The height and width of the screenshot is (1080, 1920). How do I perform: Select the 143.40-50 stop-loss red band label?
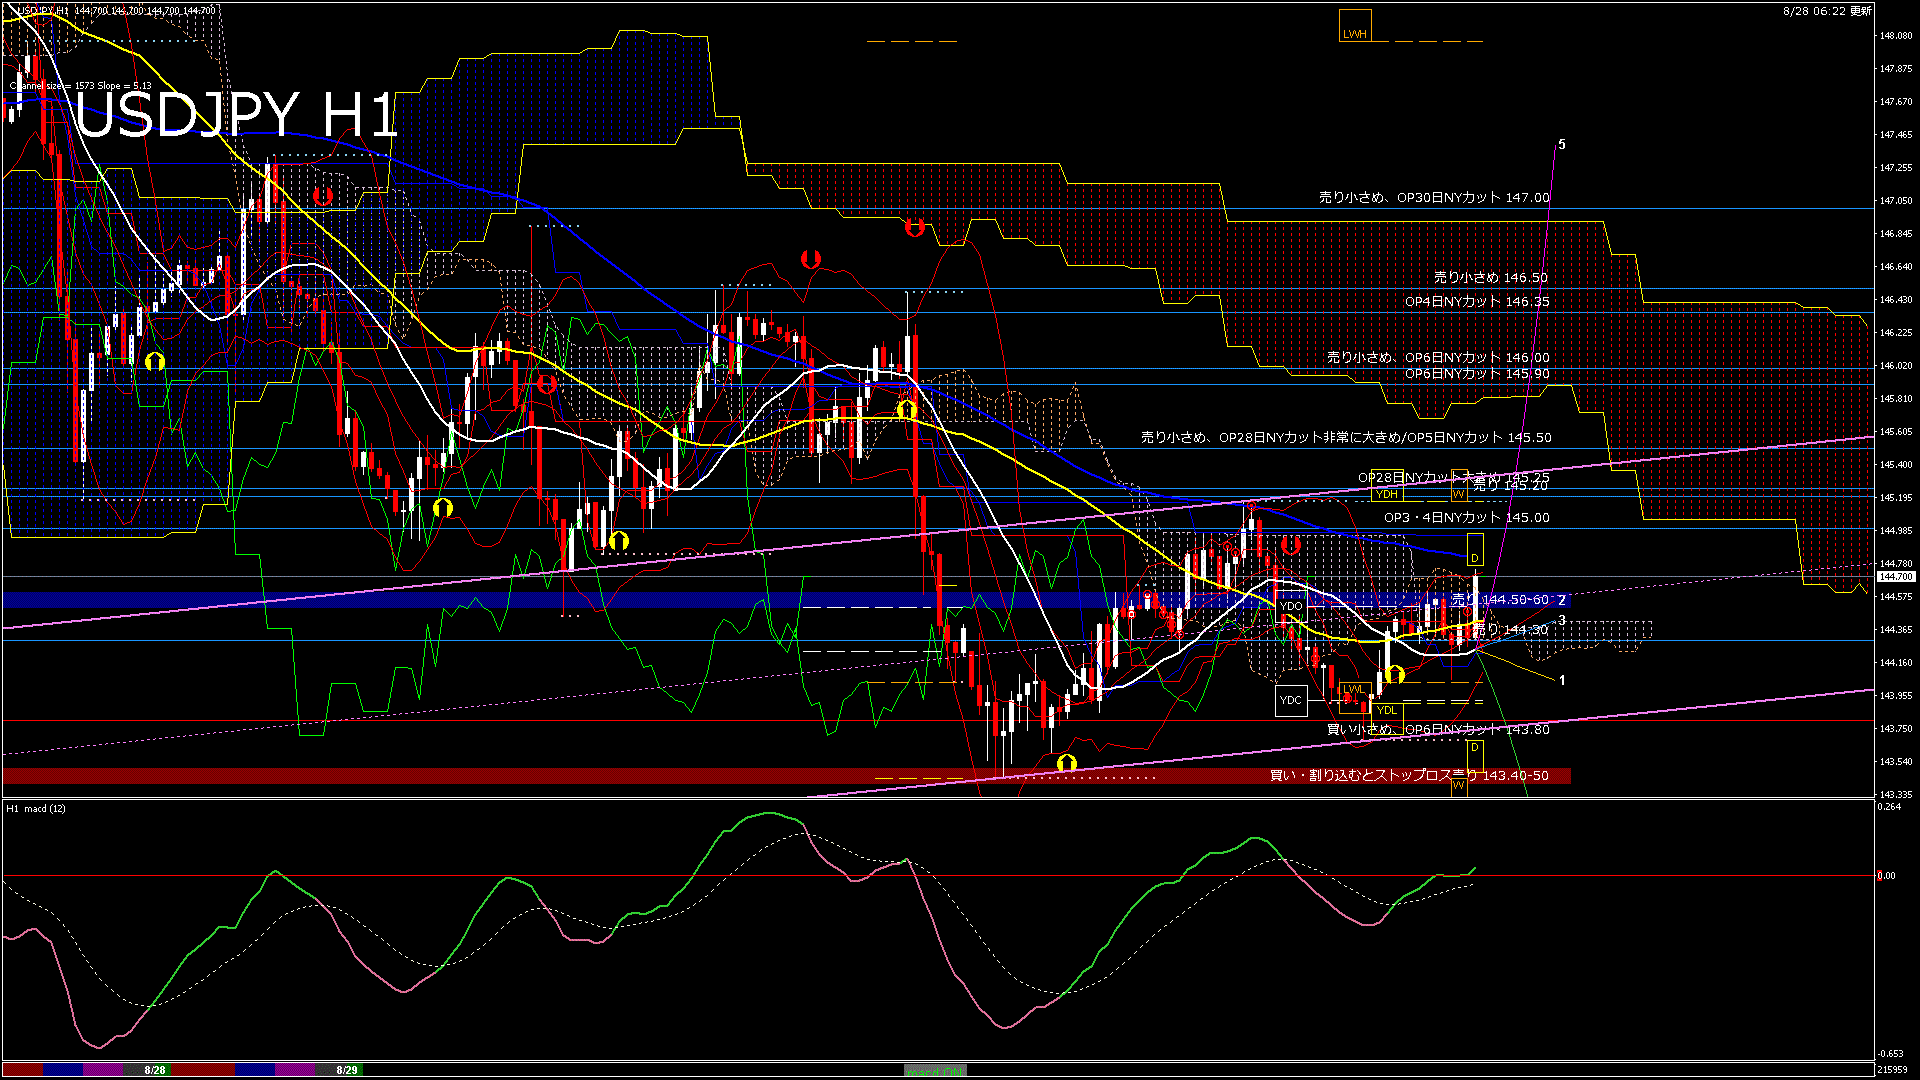pyautogui.click(x=1408, y=776)
